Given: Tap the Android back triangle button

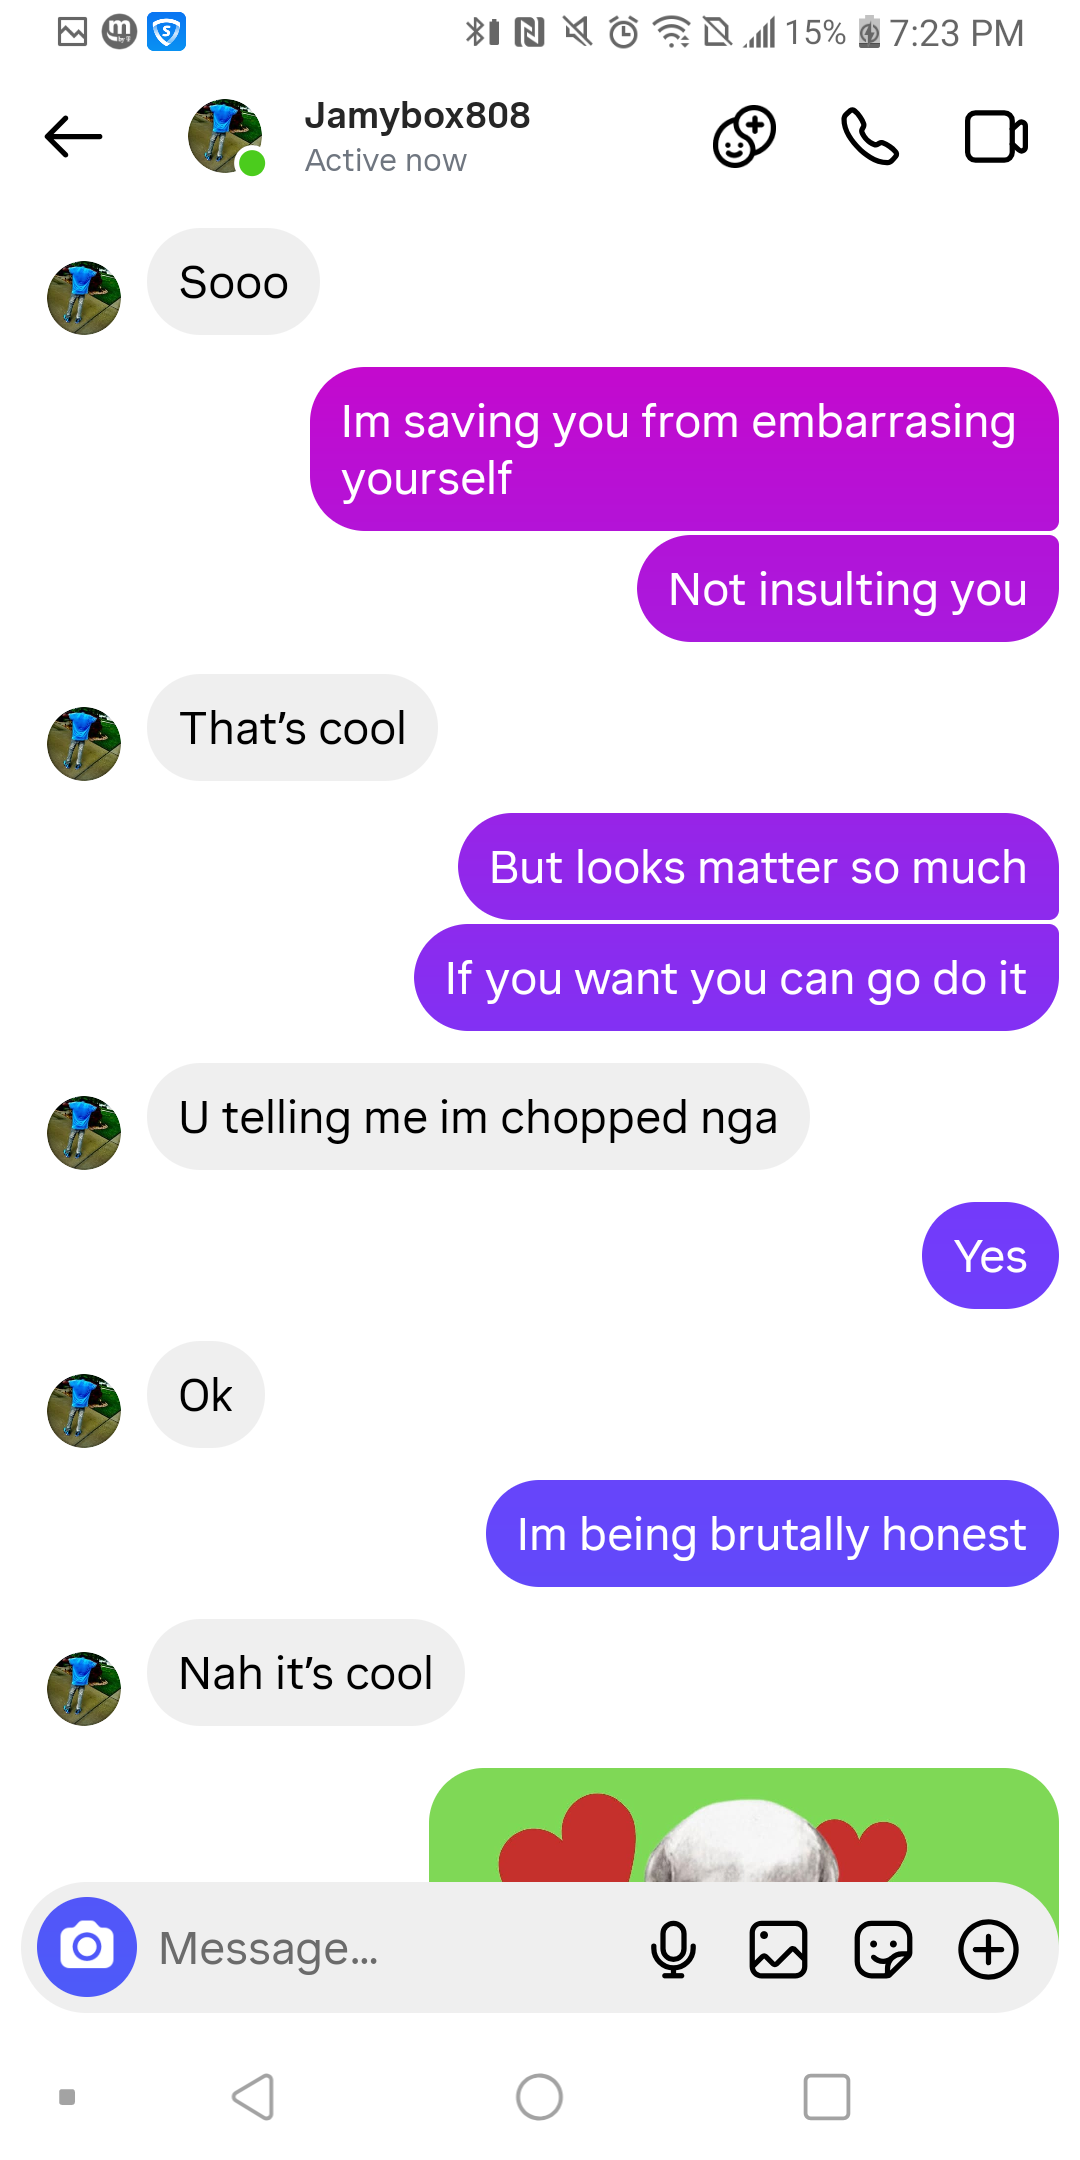Looking at the screenshot, I should pyautogui.click(x=253, y=2097).
